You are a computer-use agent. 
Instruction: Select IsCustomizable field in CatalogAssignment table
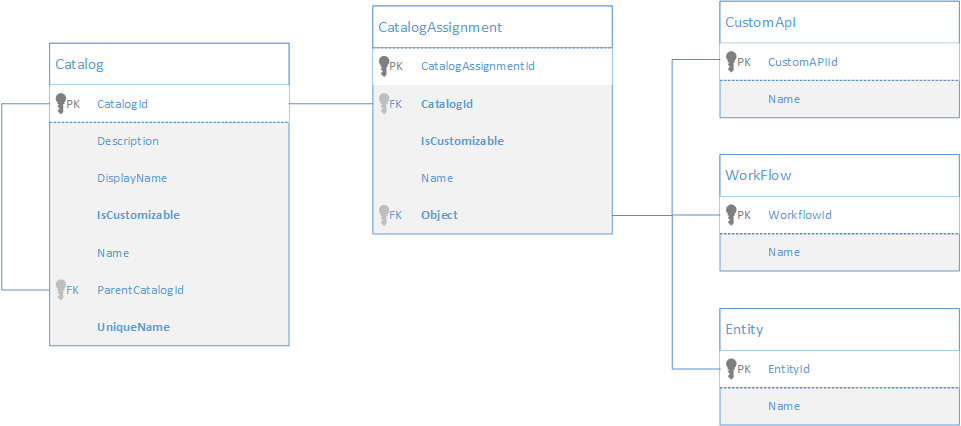click(x=462, y=141)
